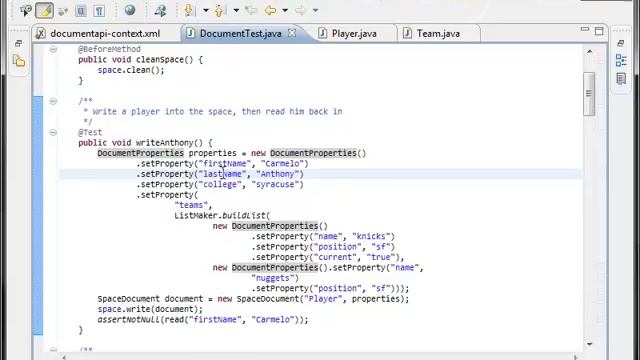The image size is (640, 360).
Task: Open back history dropdown arrow
Action: (285, 10)
